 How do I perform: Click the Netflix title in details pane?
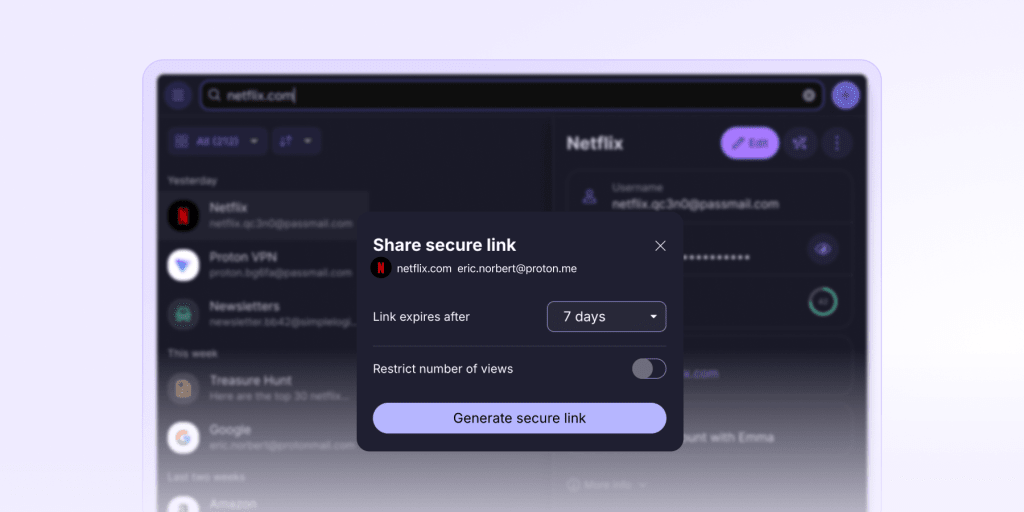594,143
